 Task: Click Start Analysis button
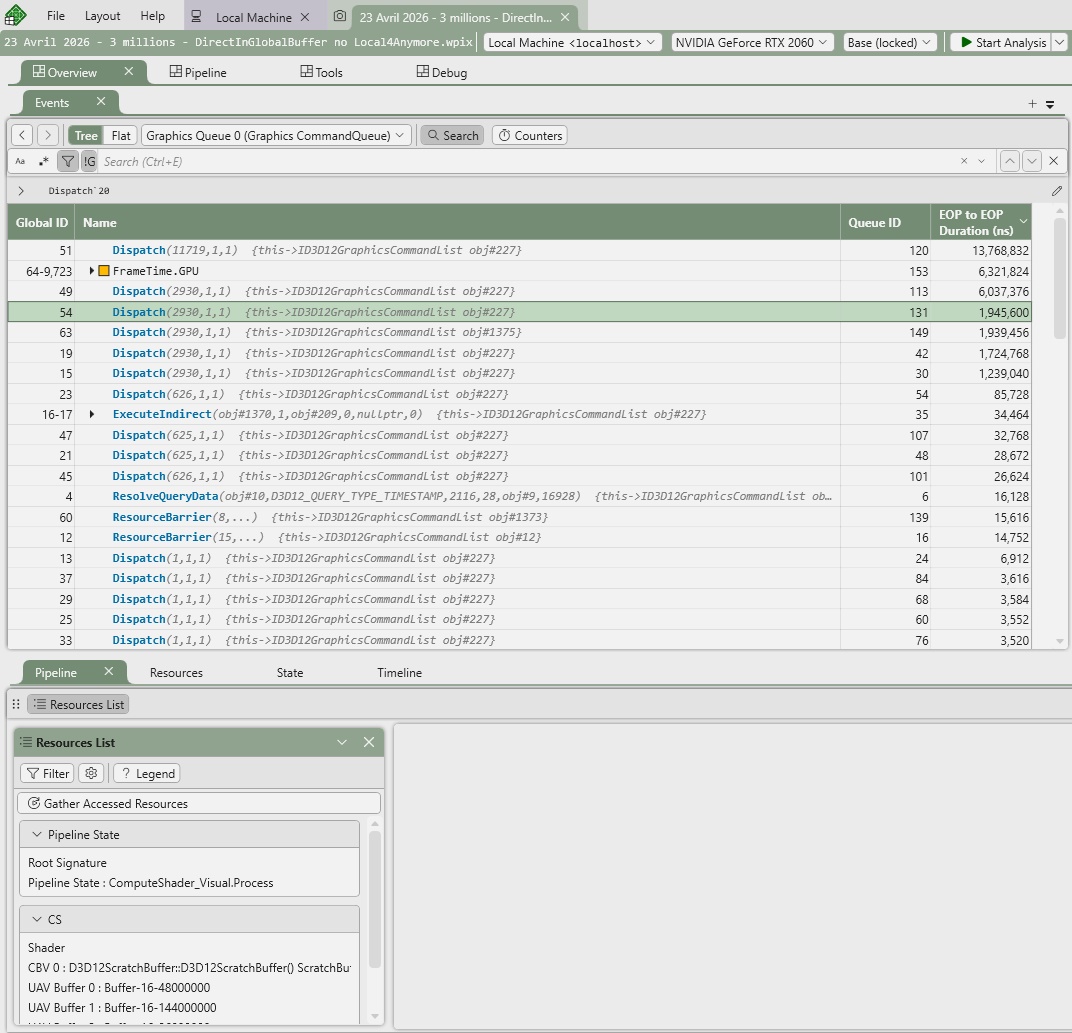pyautogui.click(x=1002, y=42)
